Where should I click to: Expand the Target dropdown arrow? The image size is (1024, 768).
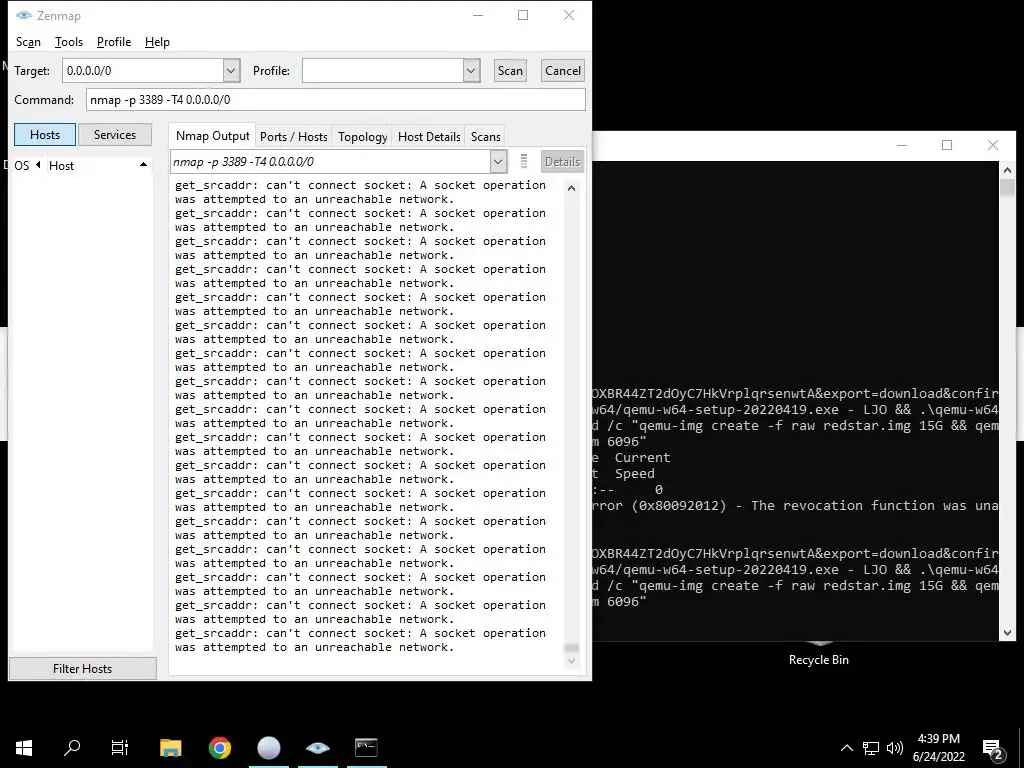pyautogui.click(x=231, y=71)
